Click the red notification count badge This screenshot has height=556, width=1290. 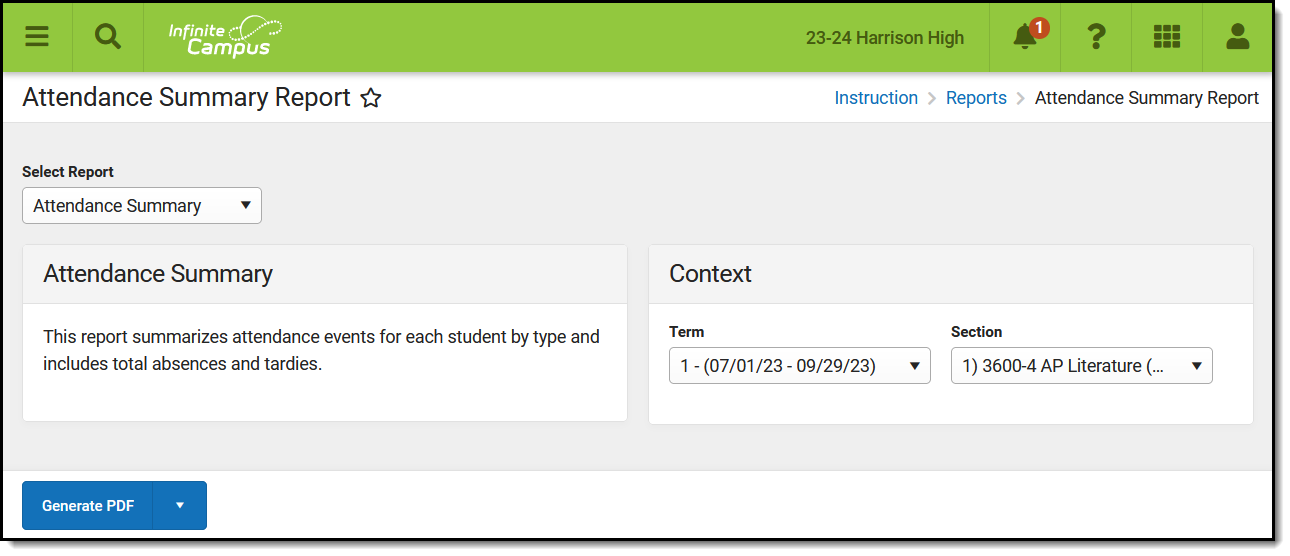(x=1039, y=28)
